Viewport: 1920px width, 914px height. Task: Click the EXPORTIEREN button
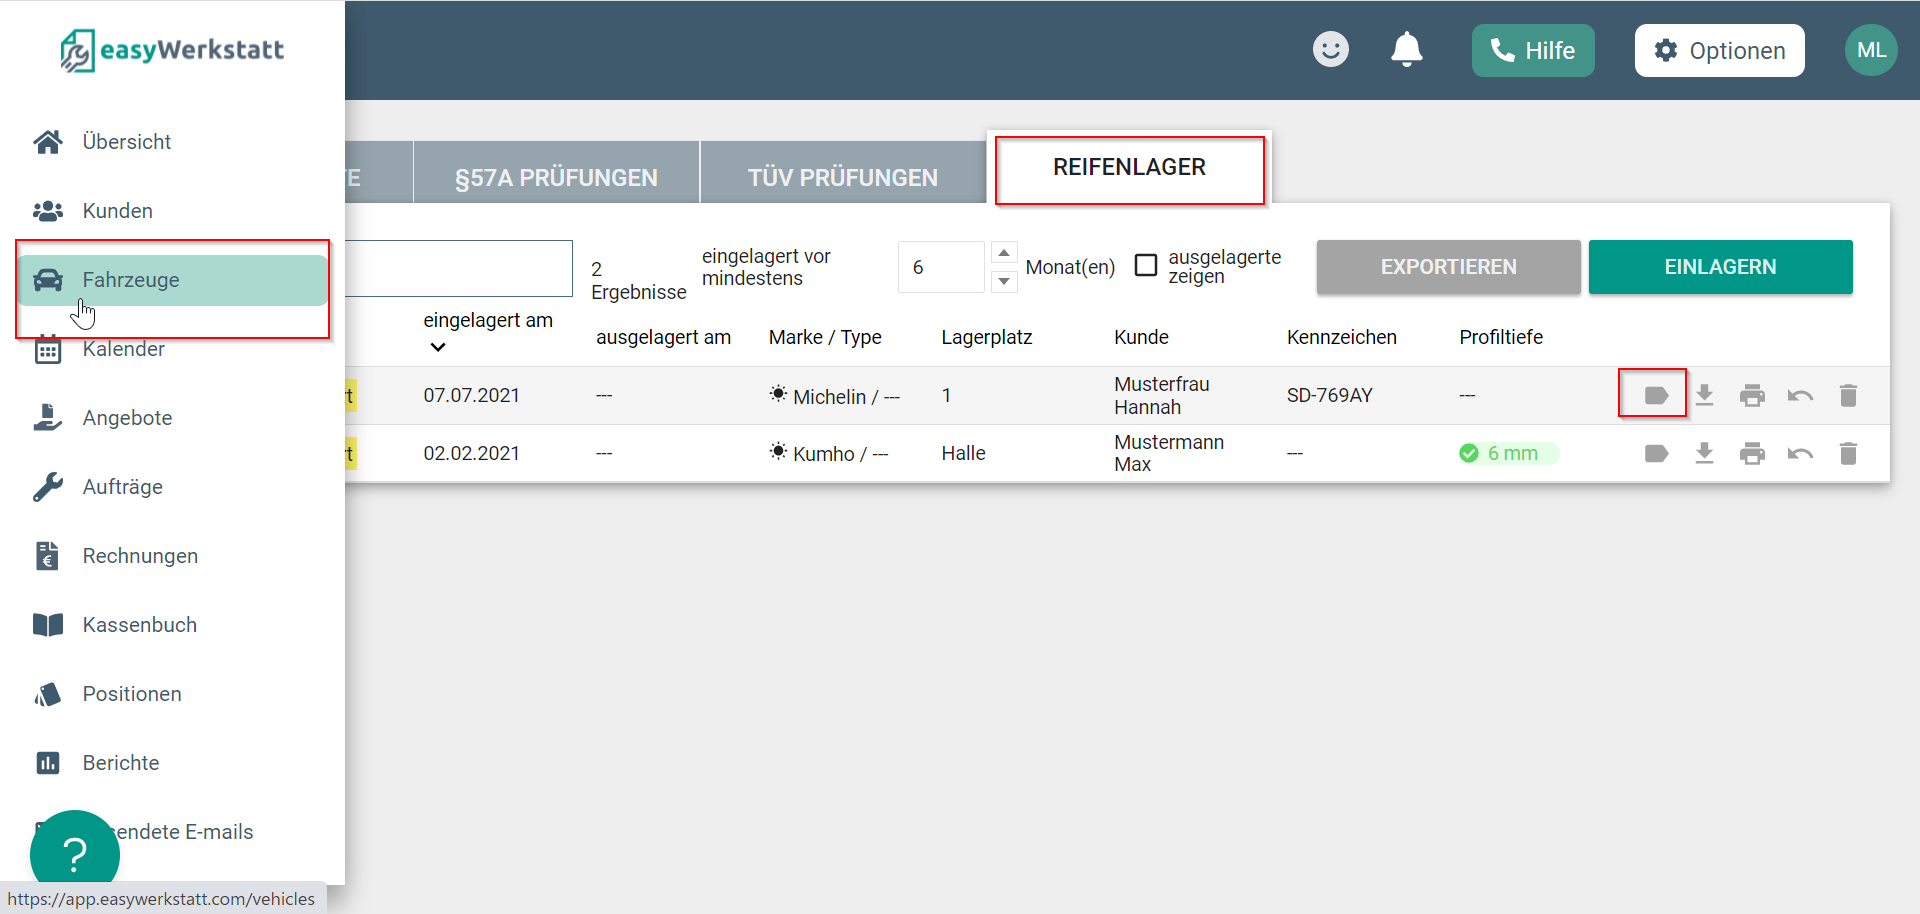point(1448,267)
